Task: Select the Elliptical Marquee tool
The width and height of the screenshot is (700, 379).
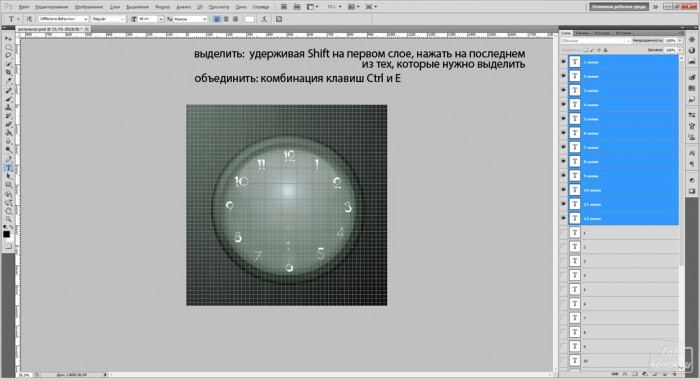Action: click(8, 47)
